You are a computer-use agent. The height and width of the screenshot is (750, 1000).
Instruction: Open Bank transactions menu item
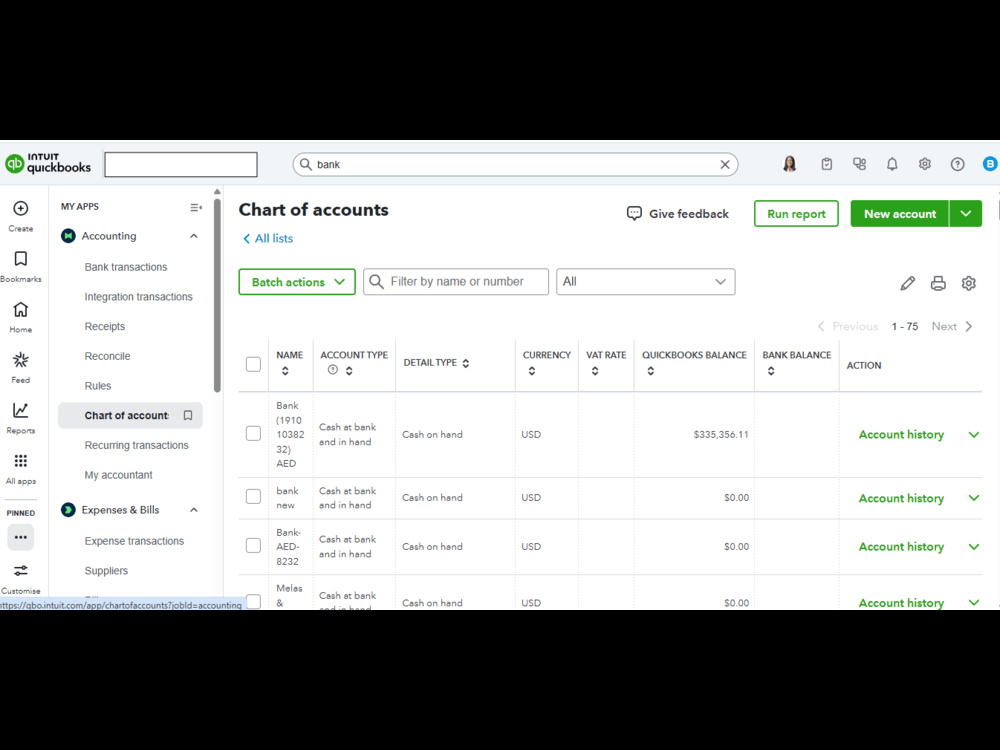pos(126,267)
